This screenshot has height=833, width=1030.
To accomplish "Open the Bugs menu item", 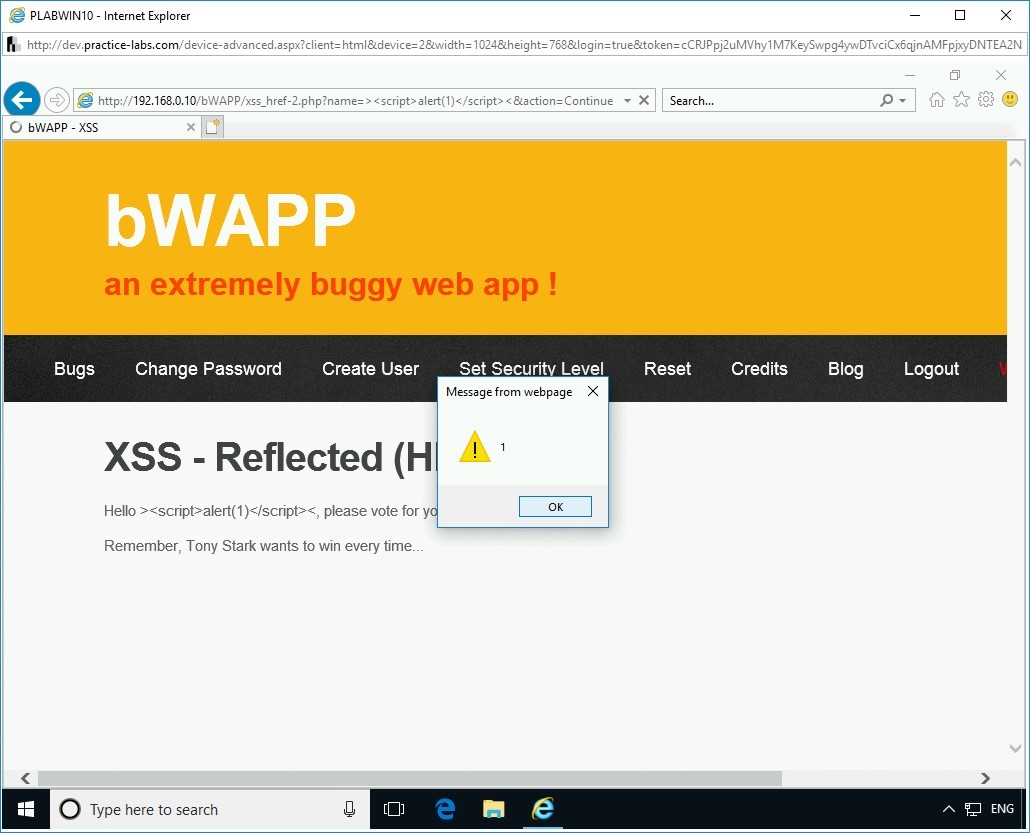I will pyautogui.click(x=74, y=369).
